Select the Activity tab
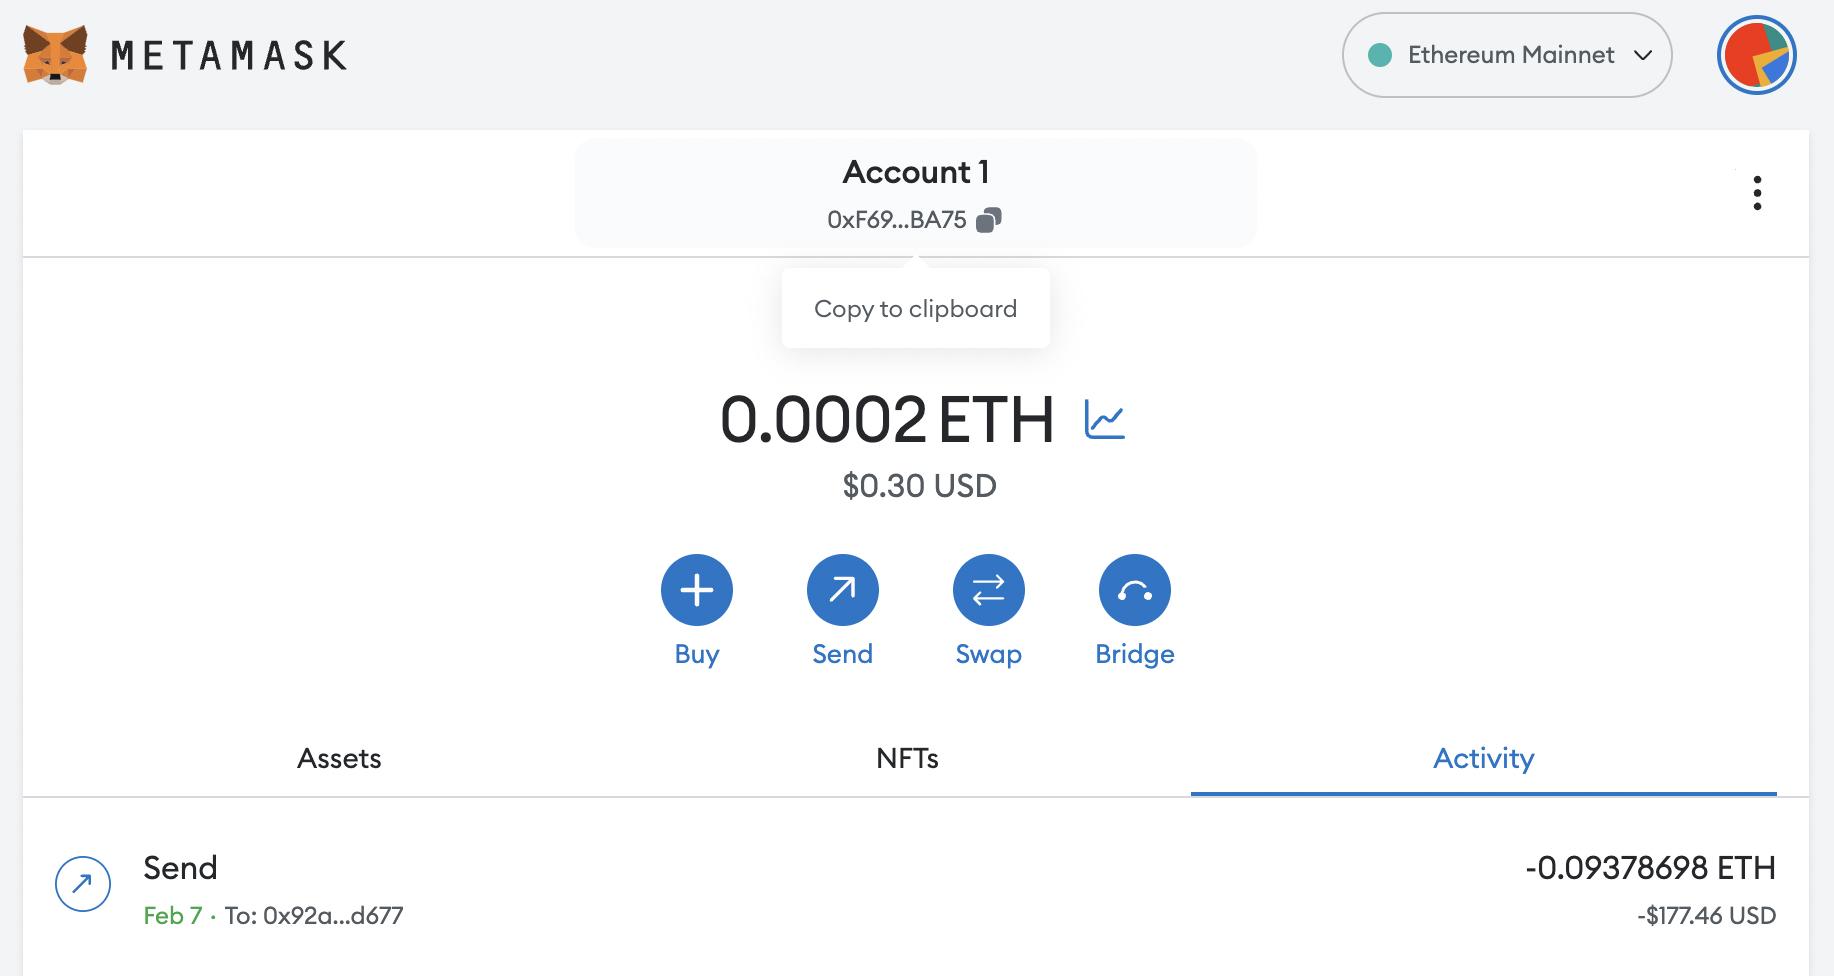 tap(1484, 758)
